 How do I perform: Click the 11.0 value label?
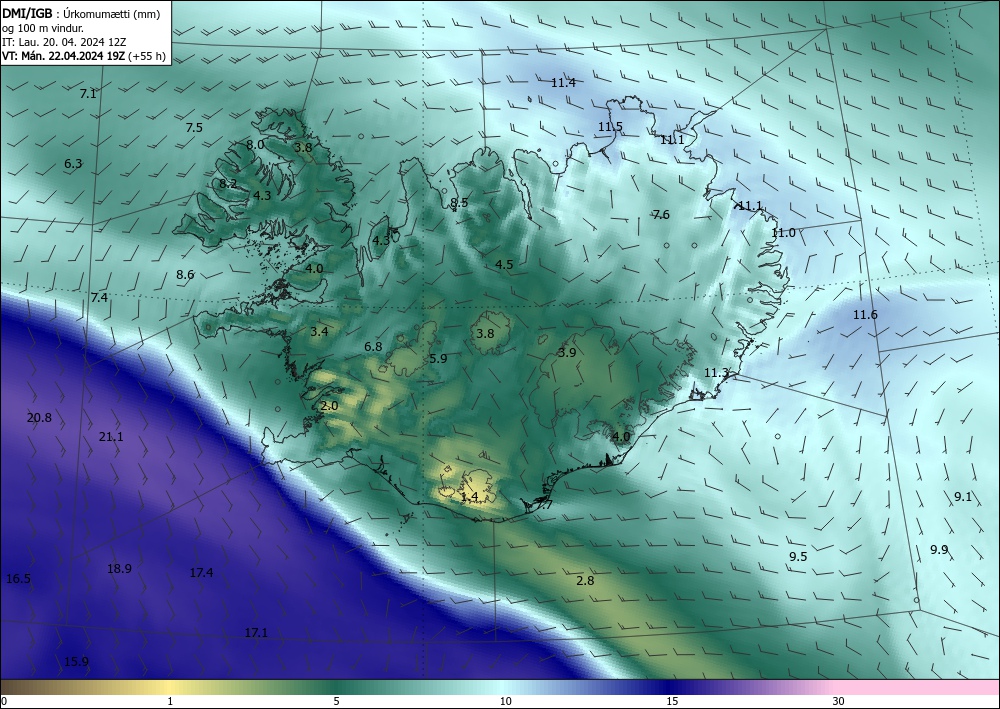click(x=783, y=233)
